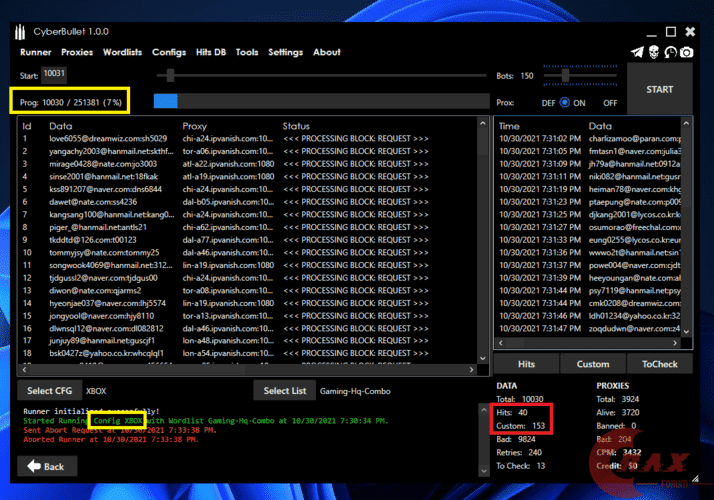Image resolution: width=714 pixels, height=500 pixels.
Task: Click the Select CFG button
Action: click(x=50, y=391)
